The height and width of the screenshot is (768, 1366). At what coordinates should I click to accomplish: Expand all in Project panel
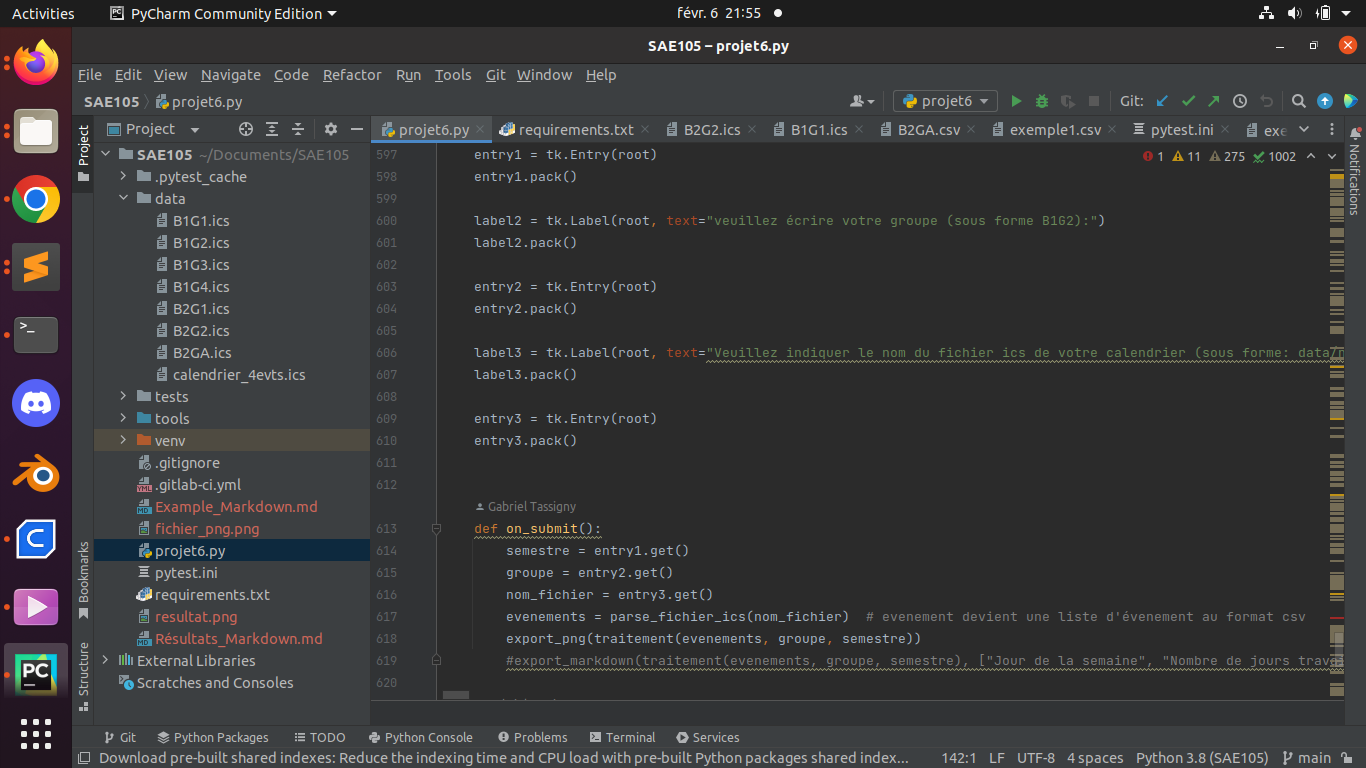[x=272, y=129]
